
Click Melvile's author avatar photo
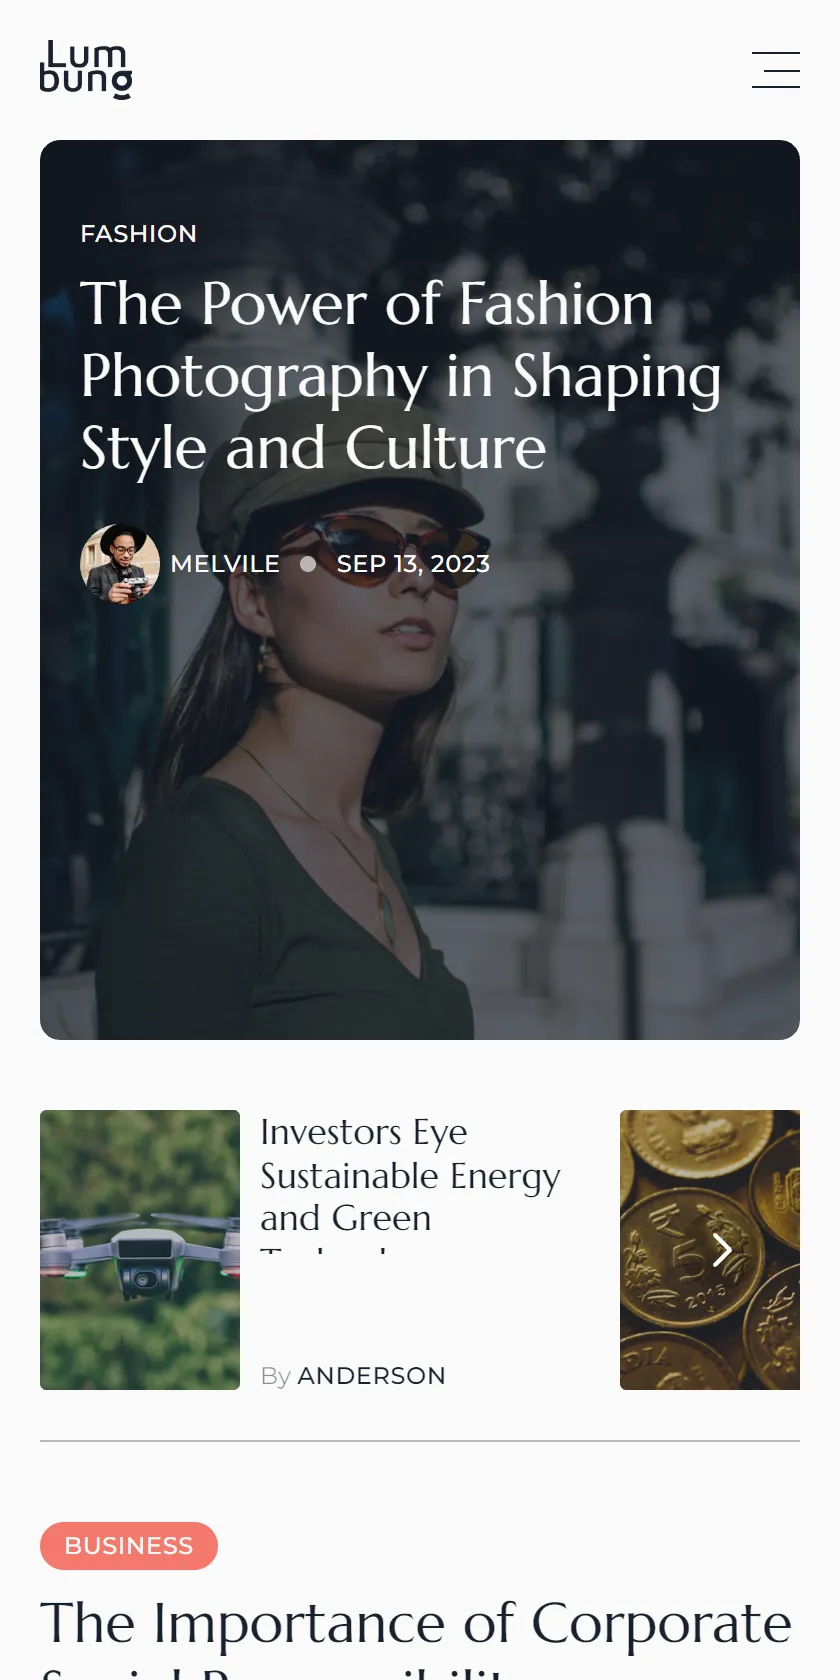coord(120,564)
